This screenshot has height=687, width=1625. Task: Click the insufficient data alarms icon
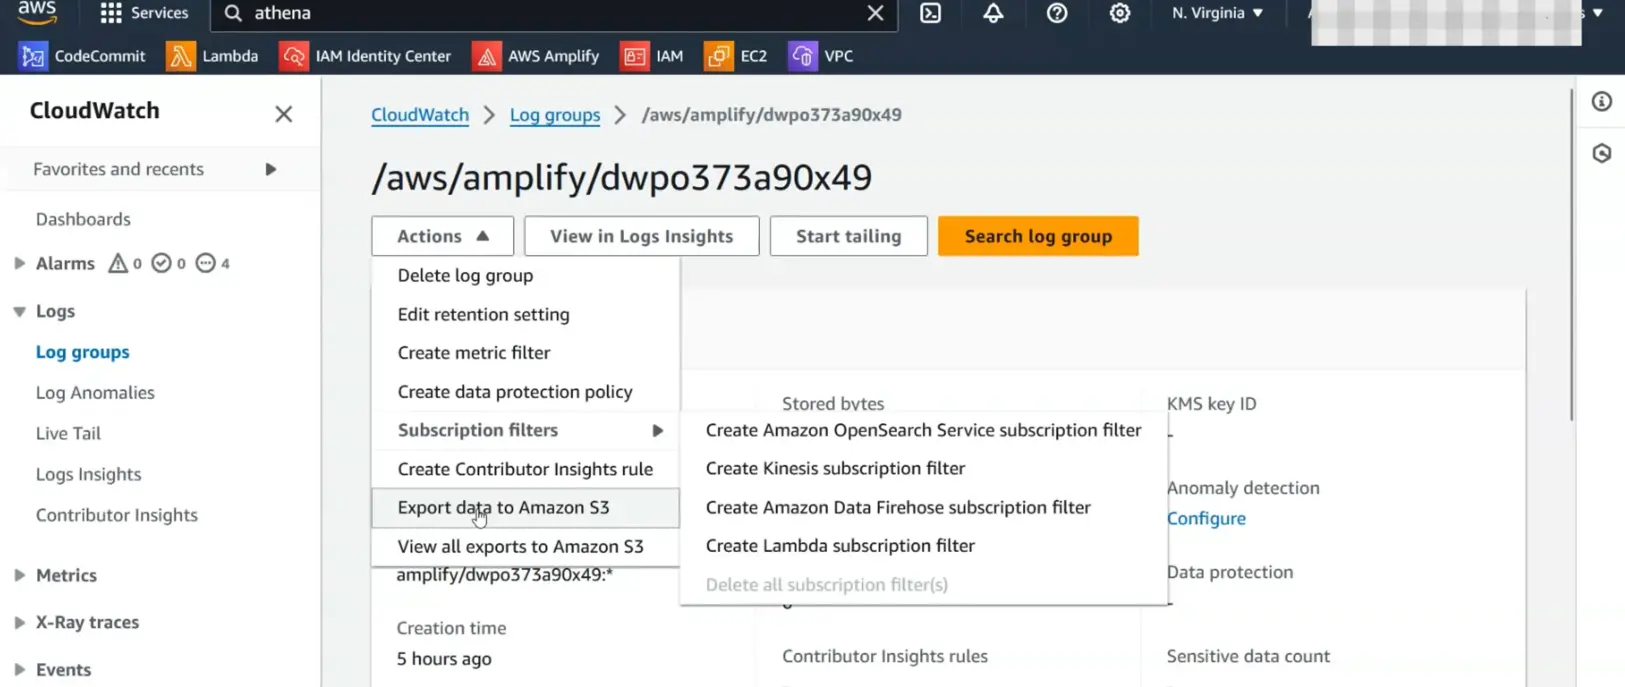[205, 263]
